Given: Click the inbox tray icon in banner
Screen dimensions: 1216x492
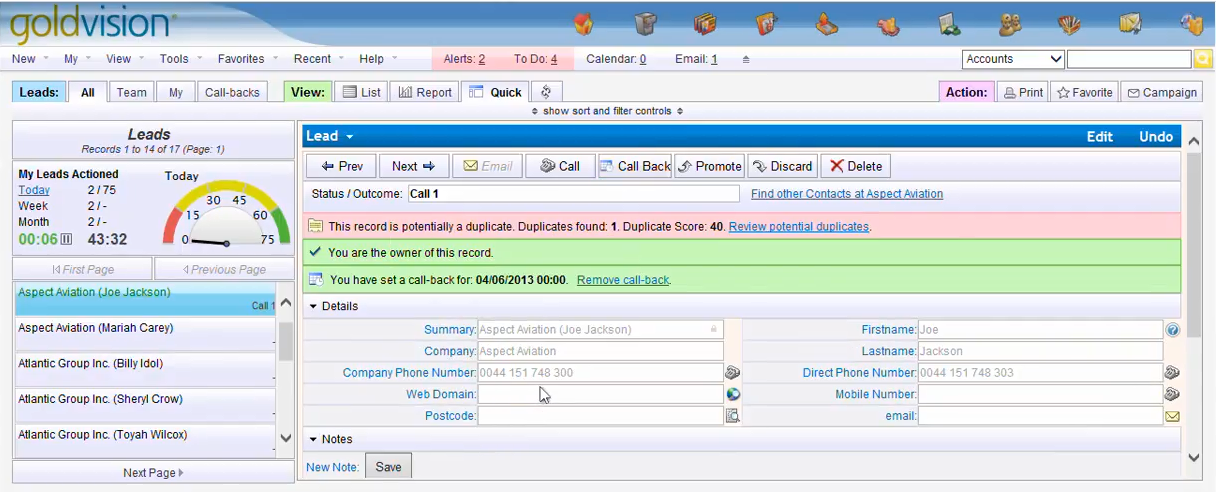Looking at the screenshot, I should pos(827,24).
